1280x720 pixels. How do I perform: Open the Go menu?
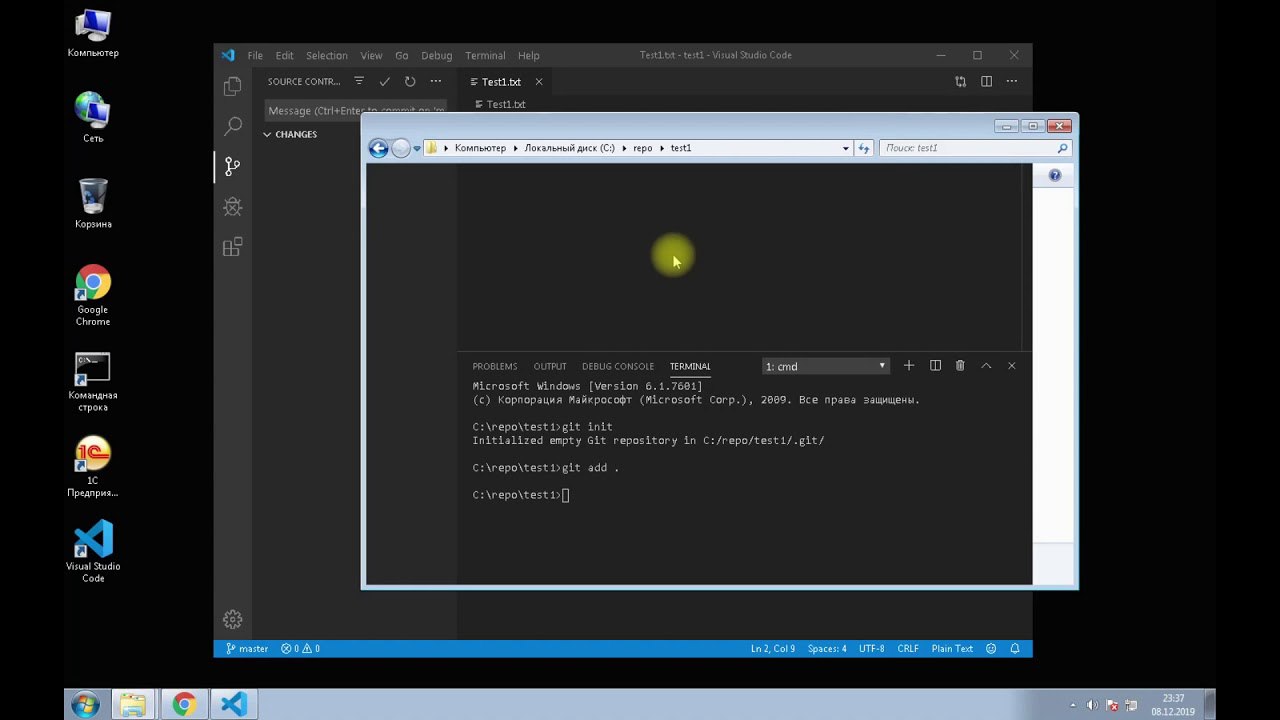coord(402,55)
